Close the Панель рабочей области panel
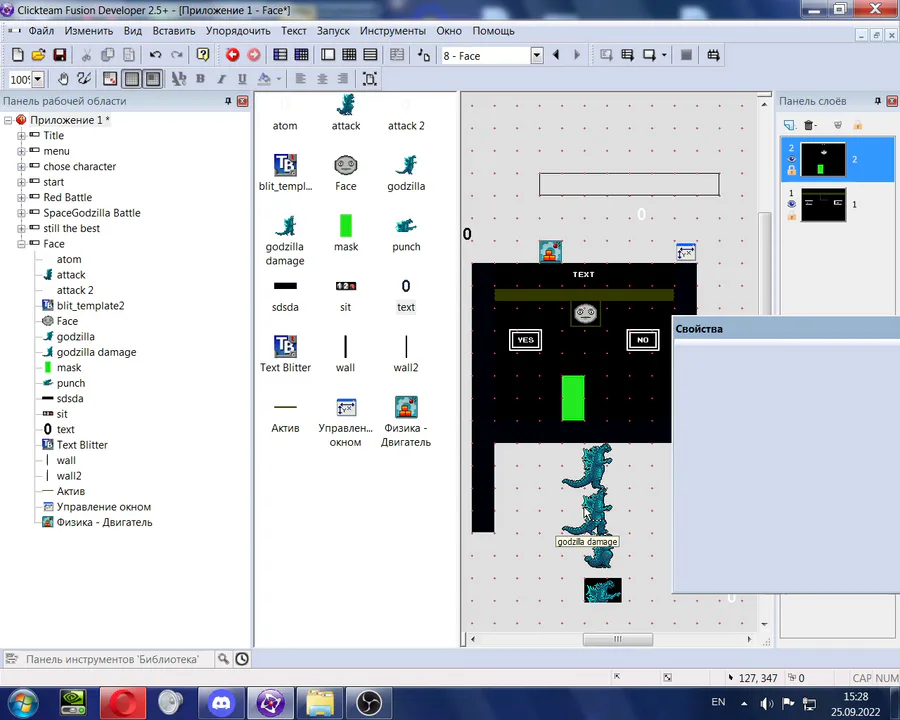 243,101
